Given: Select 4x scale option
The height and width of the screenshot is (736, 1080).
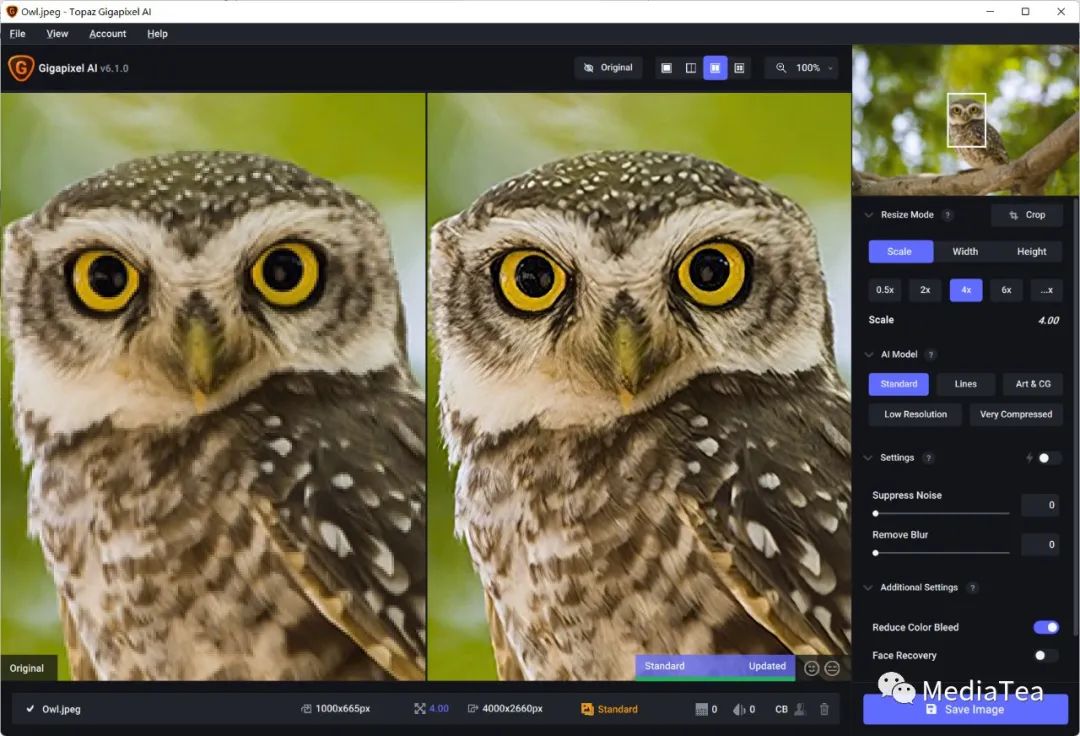Looking at the screenshot, I should (966, 290).
